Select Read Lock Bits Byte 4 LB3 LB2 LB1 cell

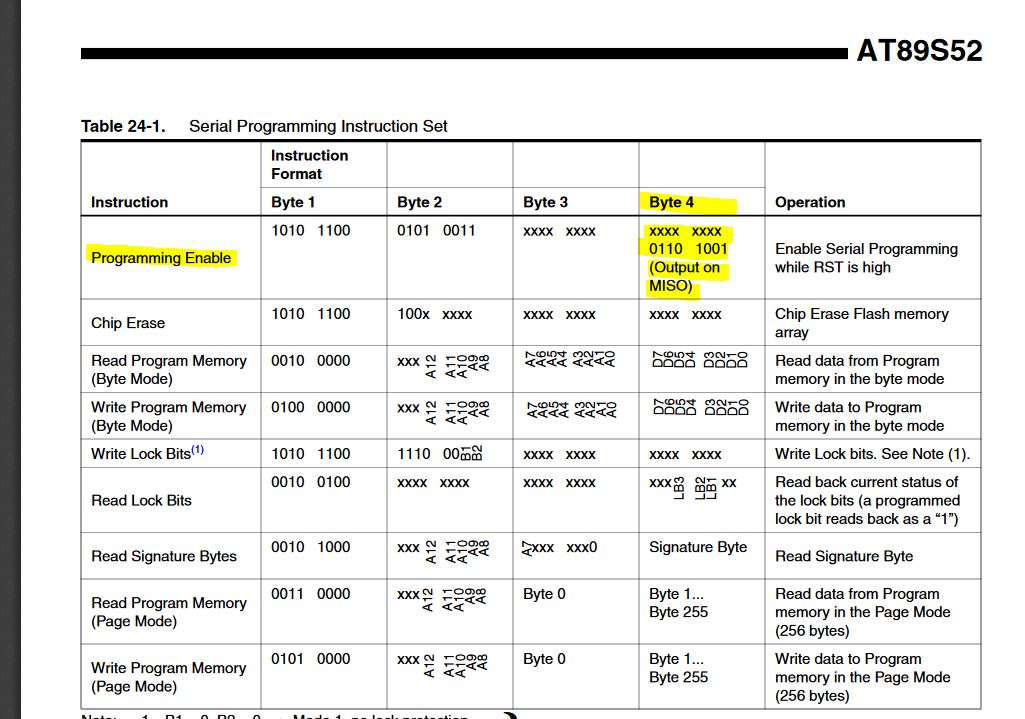coord(693,487)
